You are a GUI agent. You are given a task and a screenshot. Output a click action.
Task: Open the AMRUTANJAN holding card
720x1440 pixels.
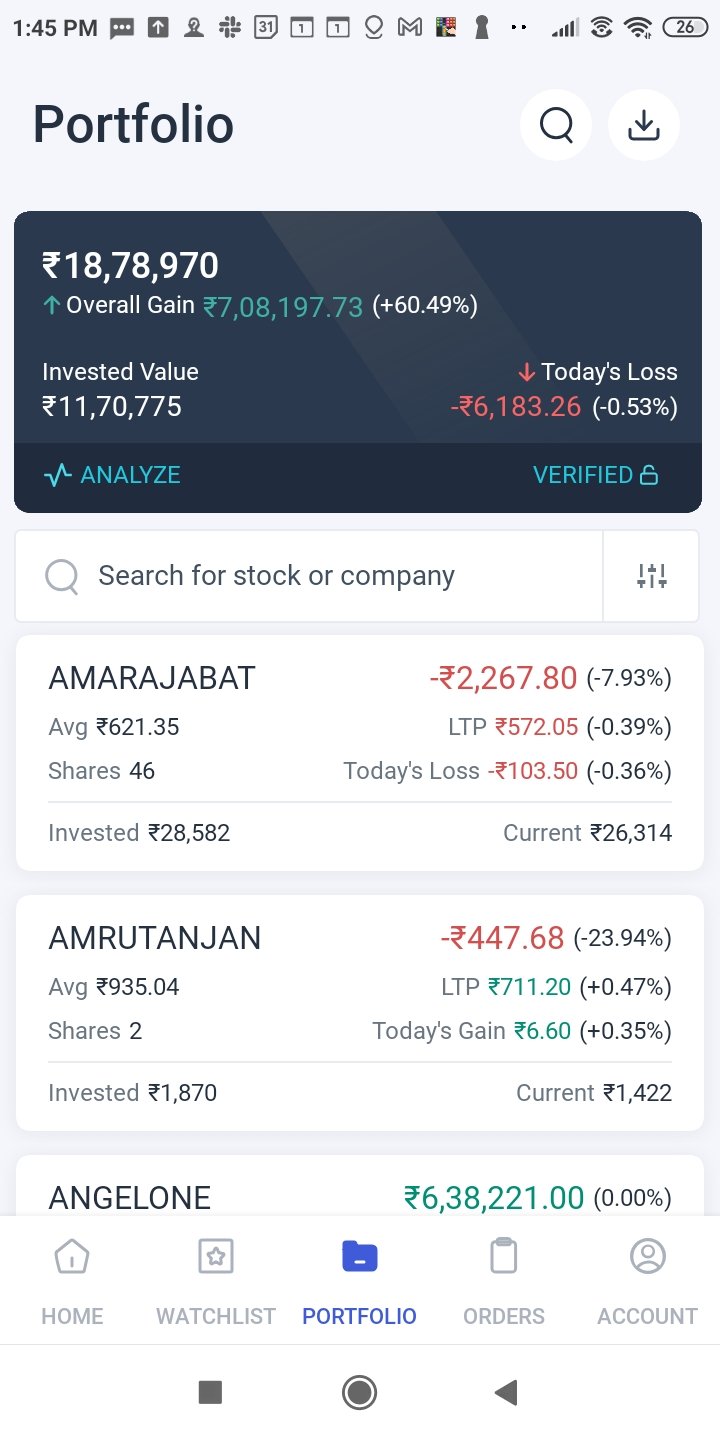point(359,1013)
